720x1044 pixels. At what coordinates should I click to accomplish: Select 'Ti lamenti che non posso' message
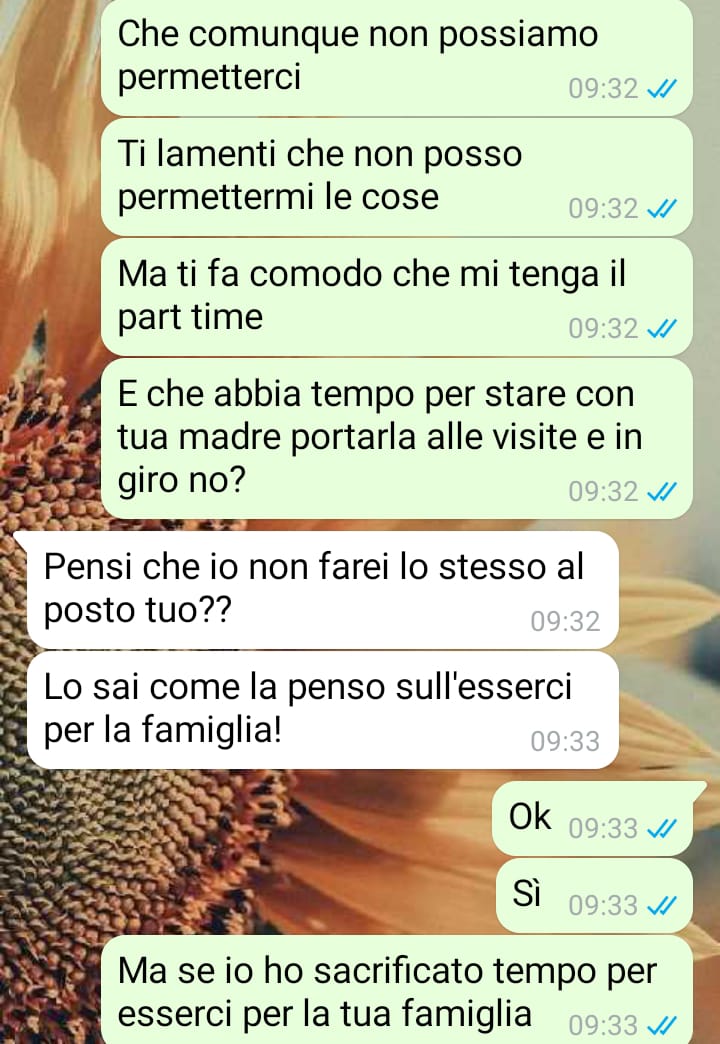[397, 177]
